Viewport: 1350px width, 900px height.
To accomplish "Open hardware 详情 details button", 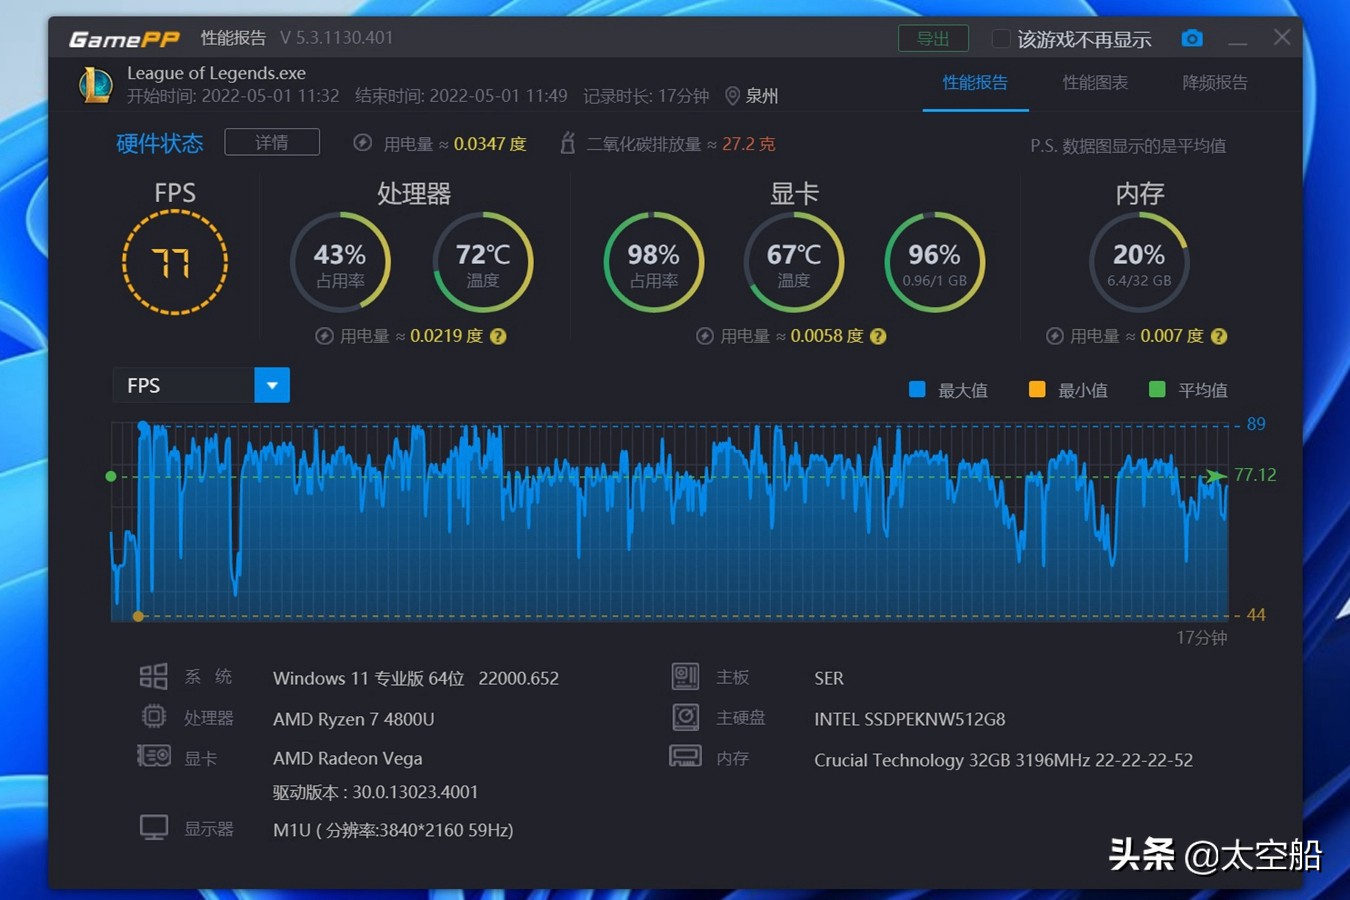I will click(x=272, y=142).
